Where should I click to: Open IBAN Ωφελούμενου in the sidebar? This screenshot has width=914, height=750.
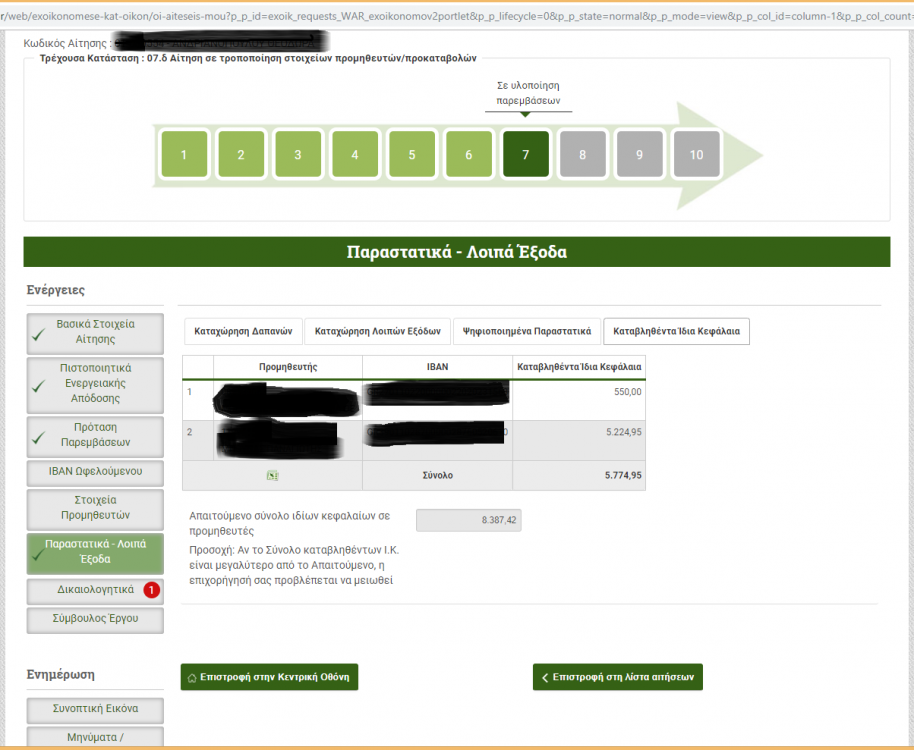pyautogui.click(x=95, y=472)
